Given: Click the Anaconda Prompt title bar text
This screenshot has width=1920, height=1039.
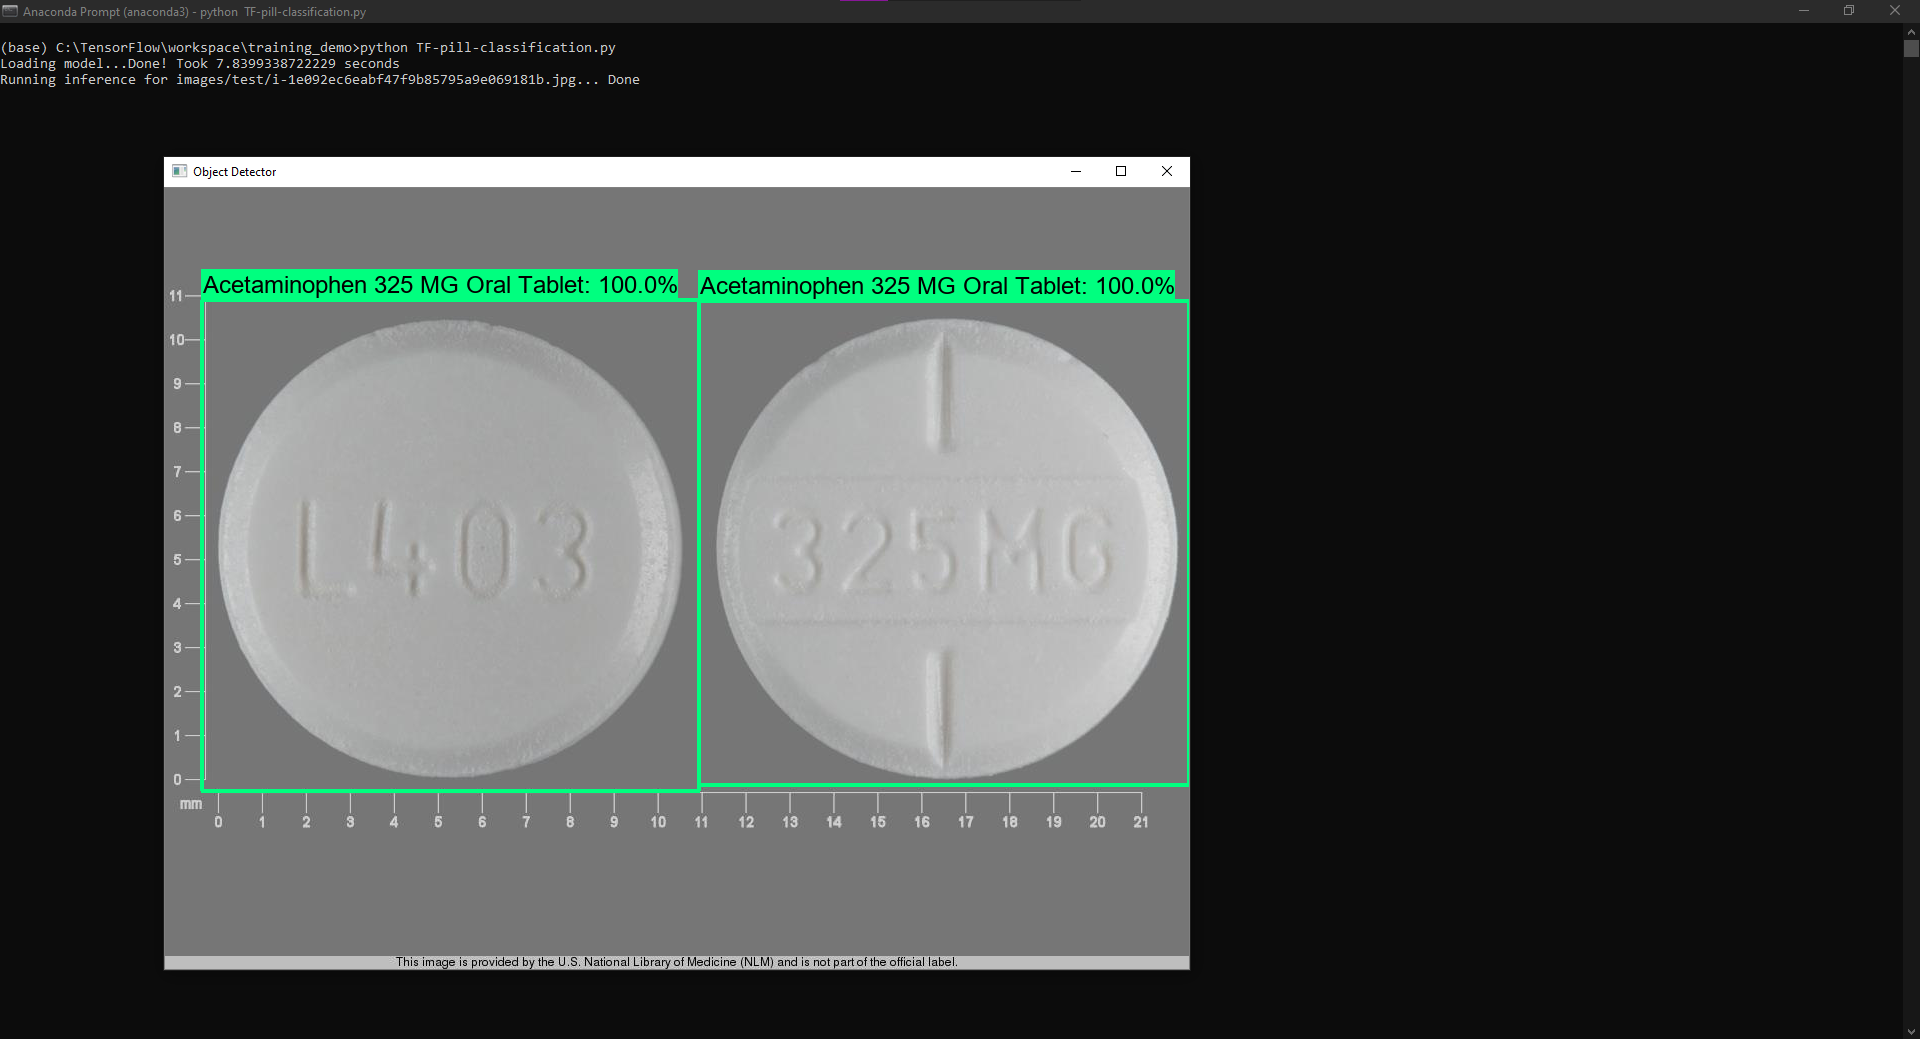Looking at the screenshot, I should [194, 12].
